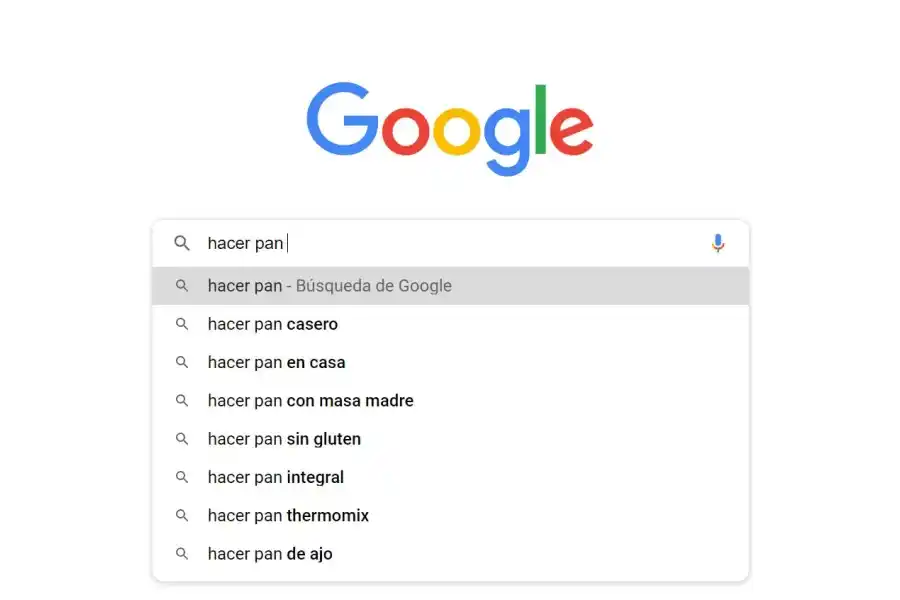Pick the 'hacer pan thermomix' suggestion

pos(289,515)
